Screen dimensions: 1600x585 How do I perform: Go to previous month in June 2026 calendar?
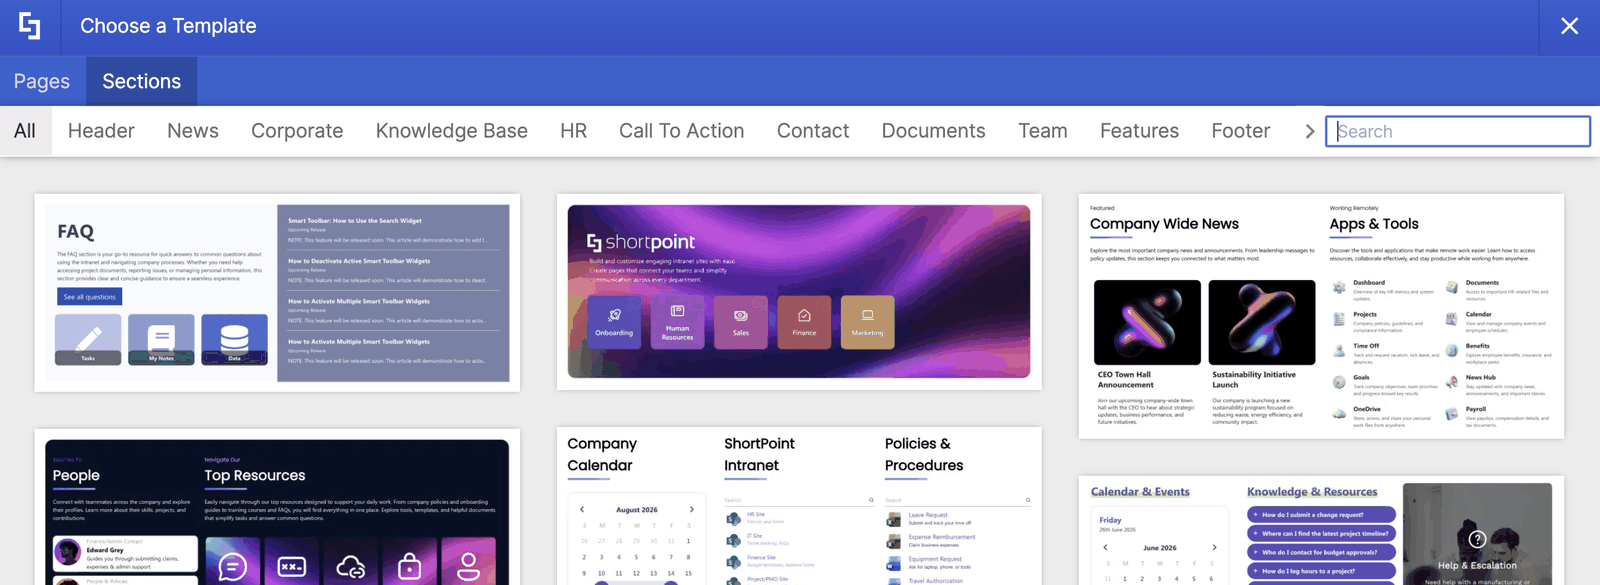1105,548
